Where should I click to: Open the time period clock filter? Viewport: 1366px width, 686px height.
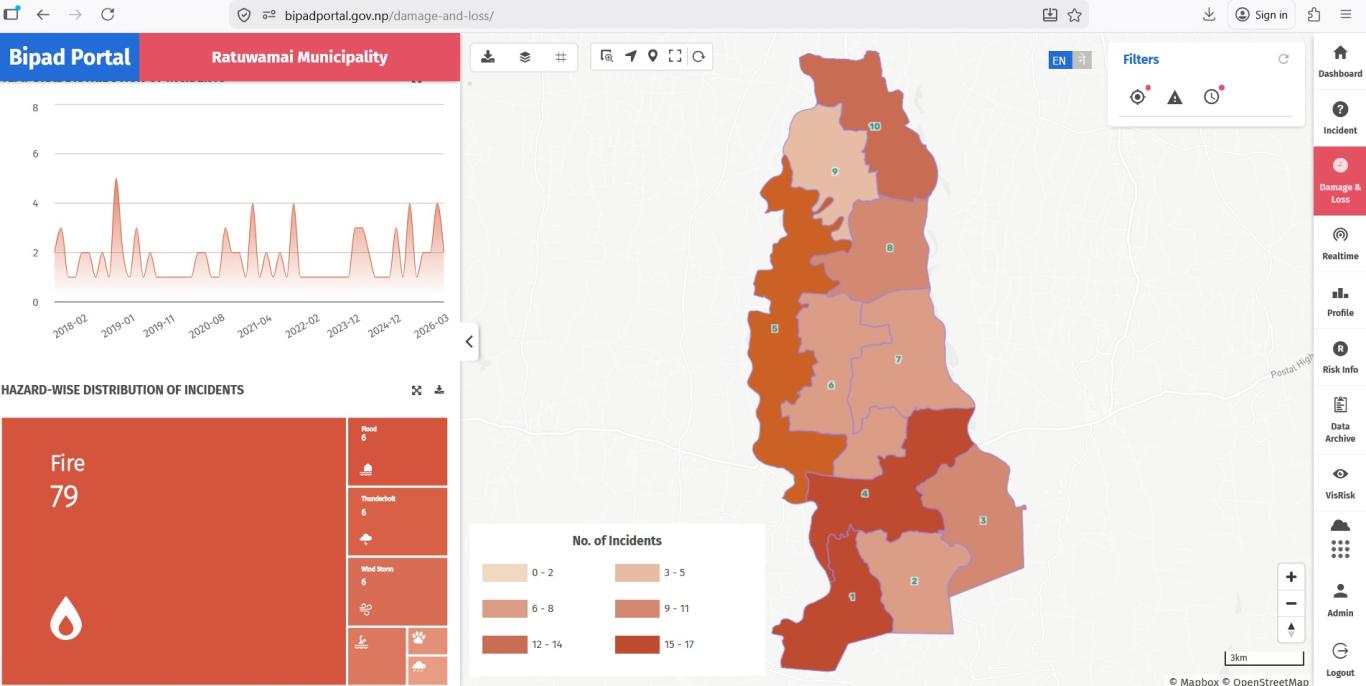[1211, 97]
